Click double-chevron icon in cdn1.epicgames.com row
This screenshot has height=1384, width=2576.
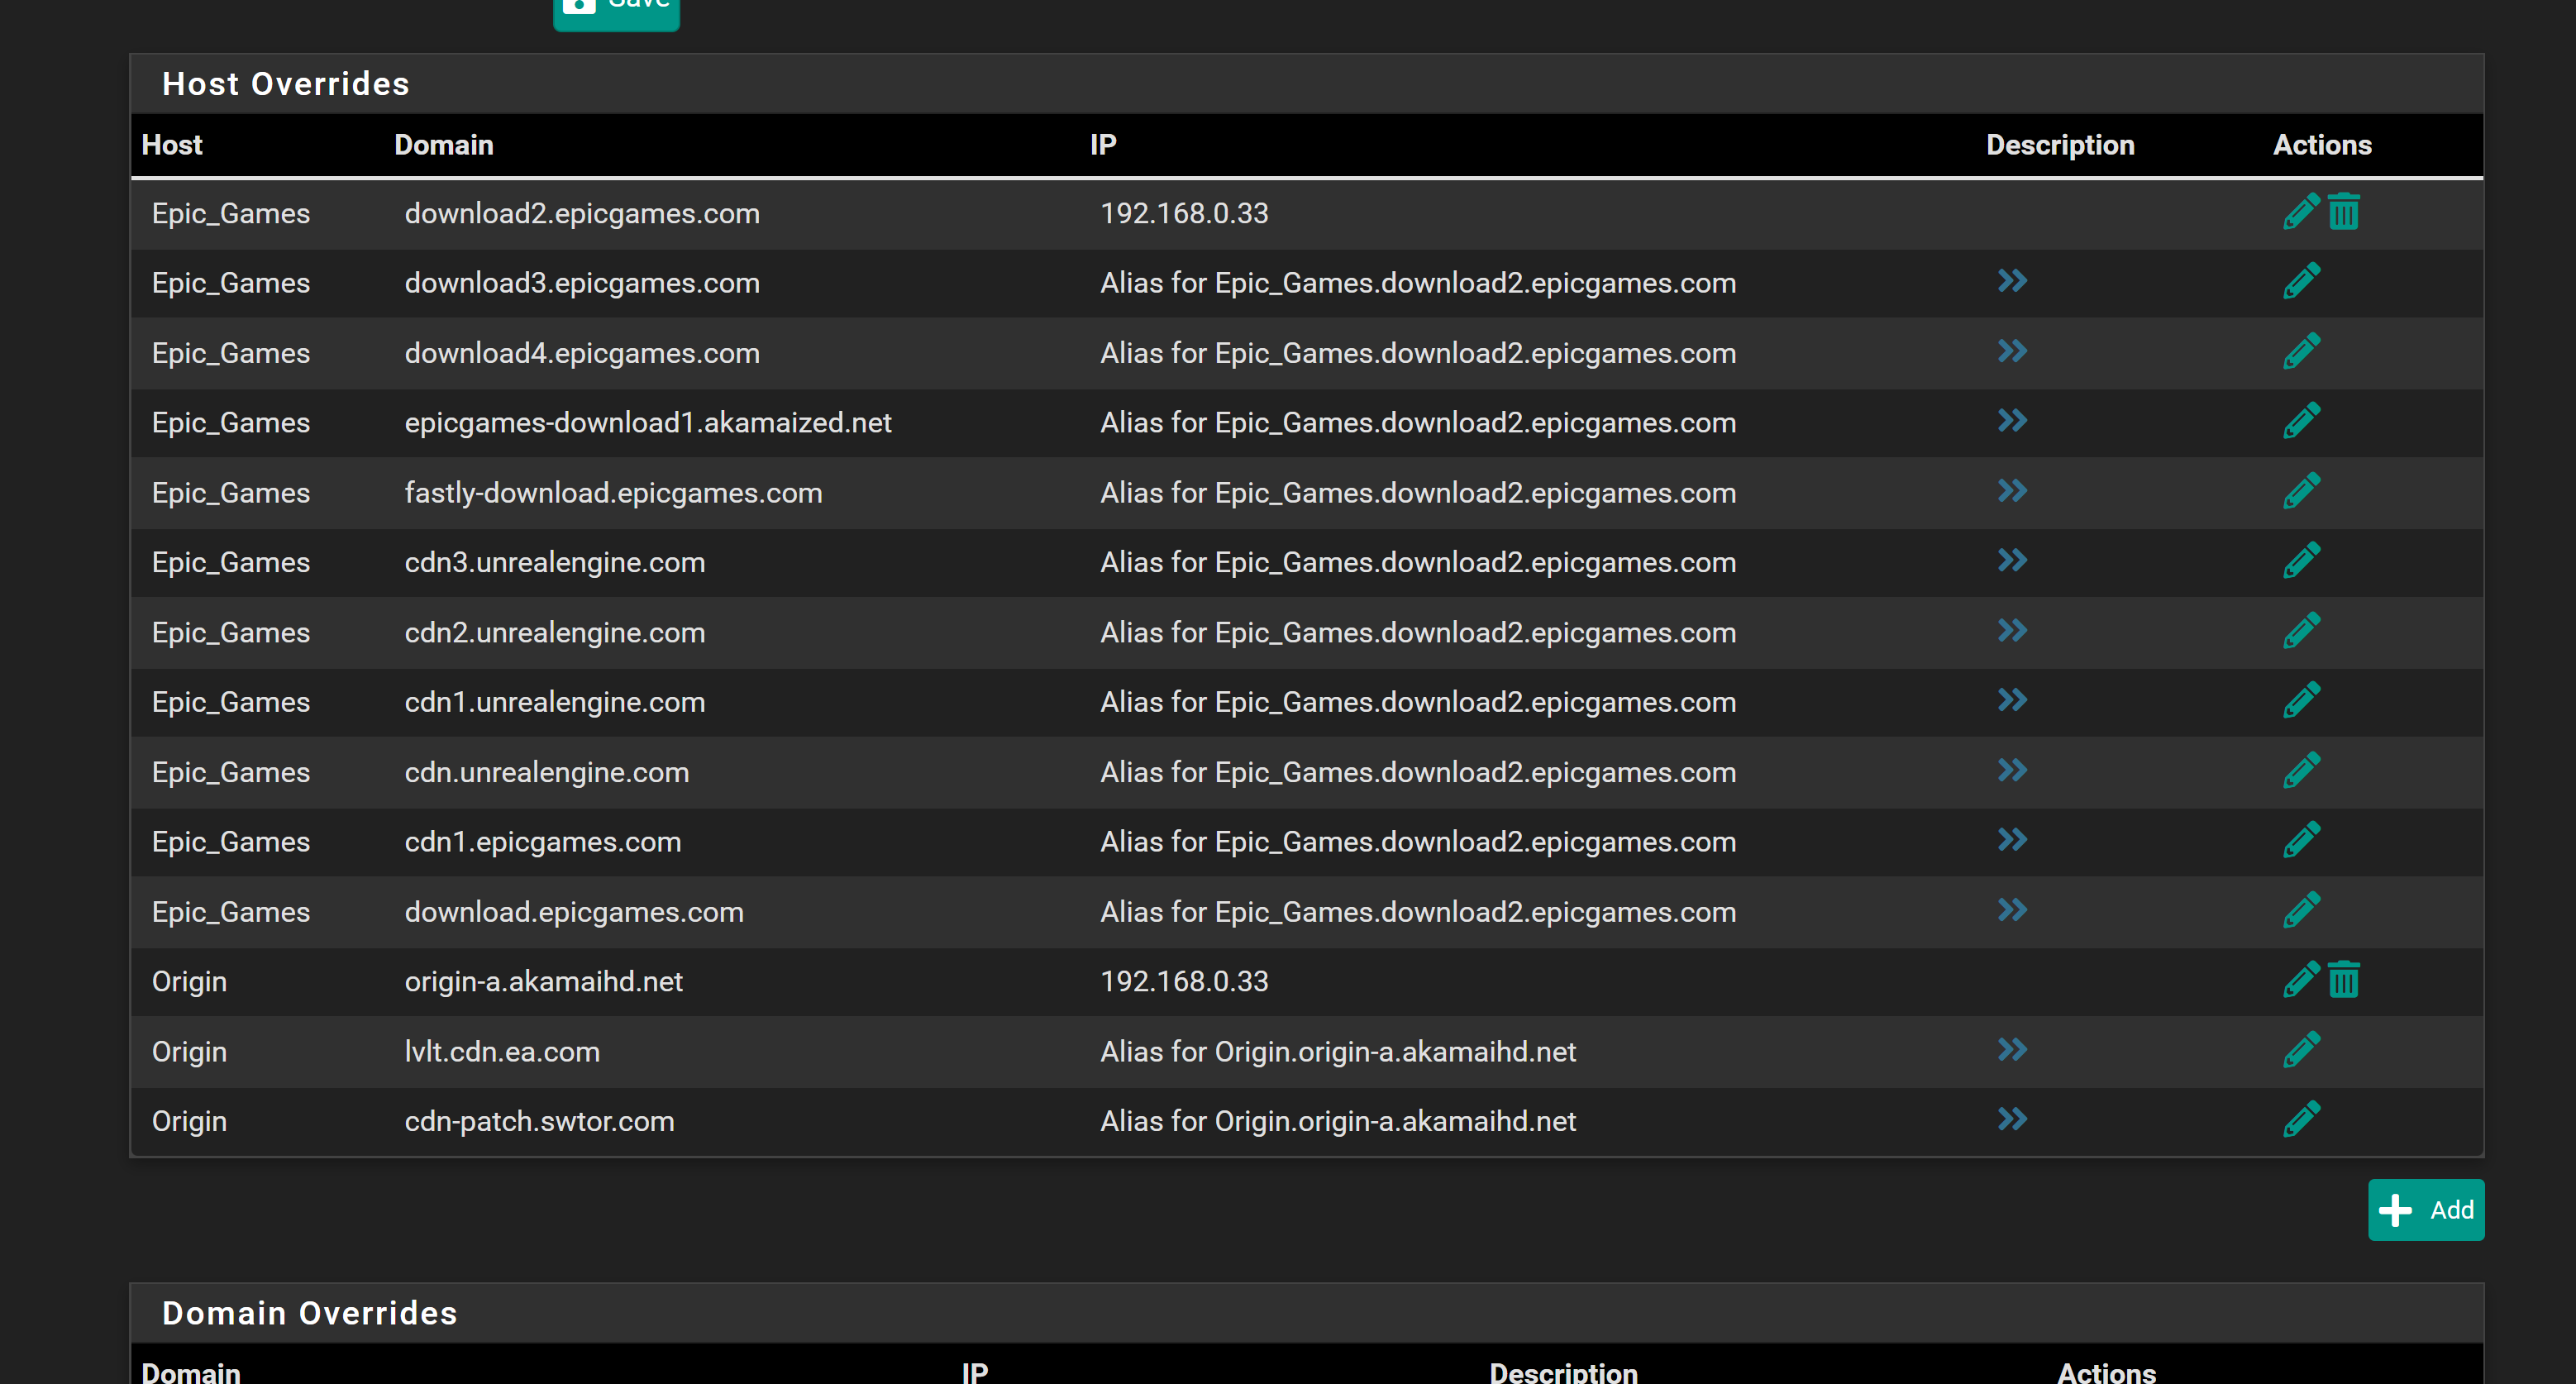click(2012, 840)
